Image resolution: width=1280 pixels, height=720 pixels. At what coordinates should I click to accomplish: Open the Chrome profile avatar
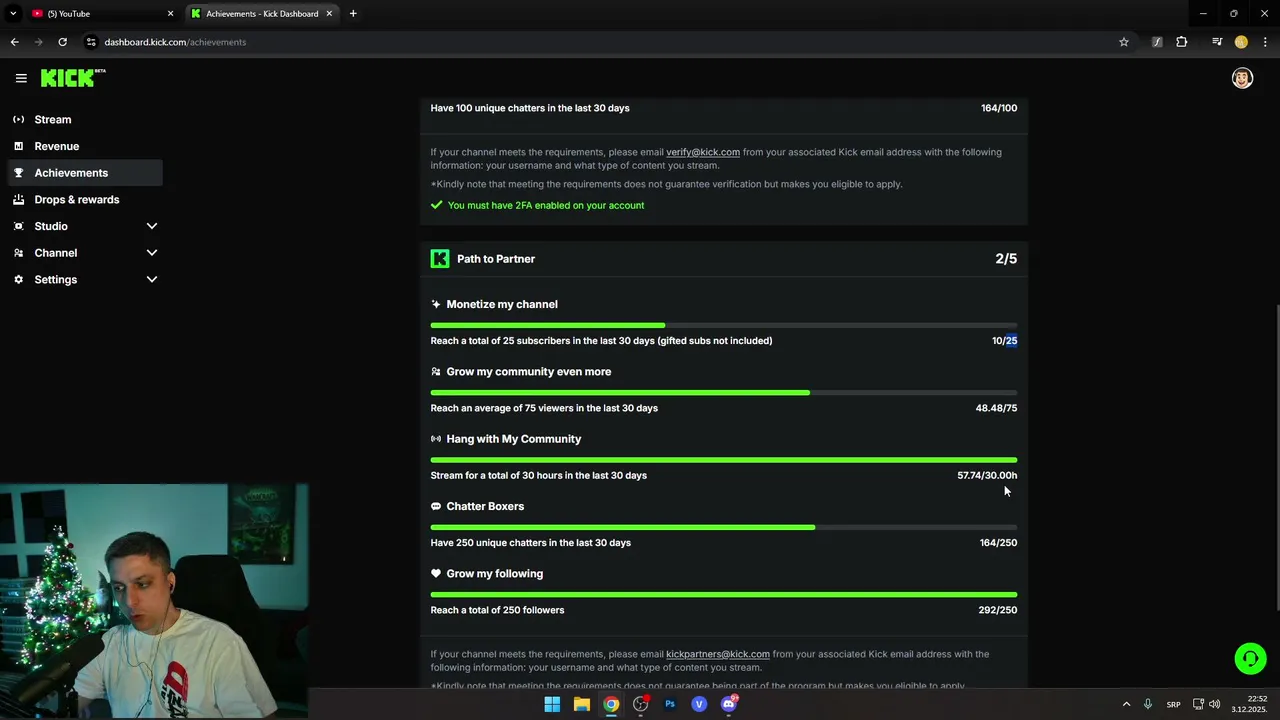click(x=1241, y=42)
